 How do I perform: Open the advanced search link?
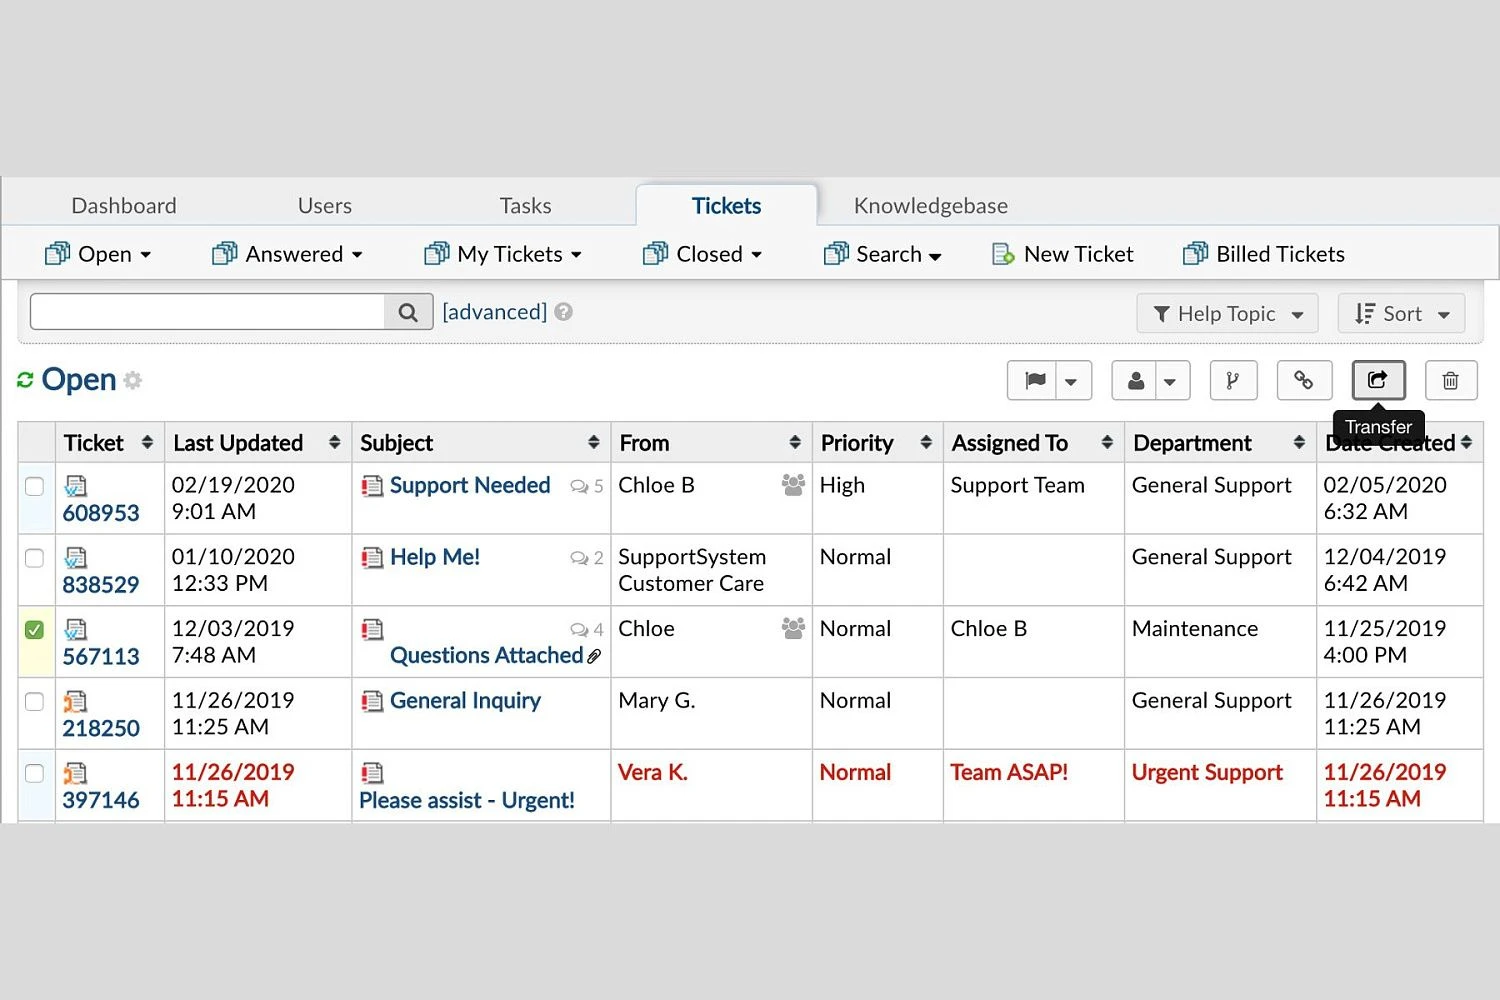[494, 312]
